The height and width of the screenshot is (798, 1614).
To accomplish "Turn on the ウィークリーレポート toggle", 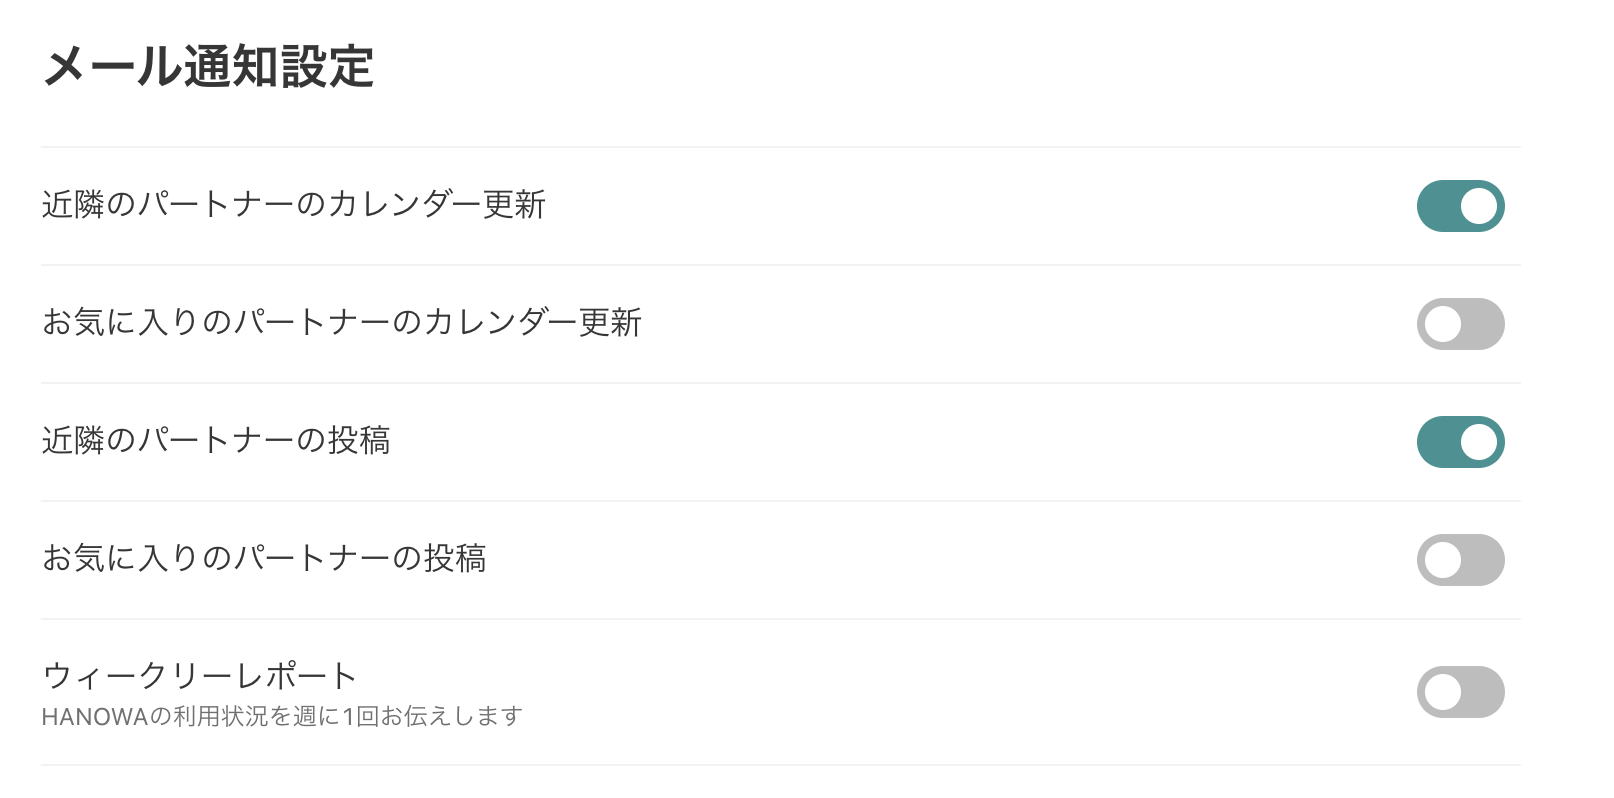I will (x=1460, y=692).
